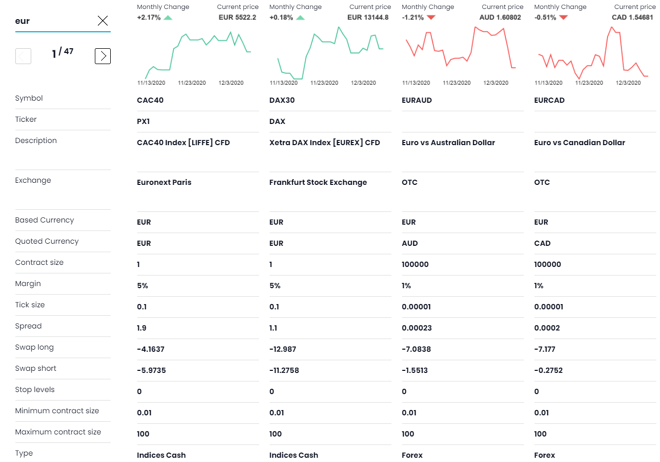Click the Type row label

24,453
